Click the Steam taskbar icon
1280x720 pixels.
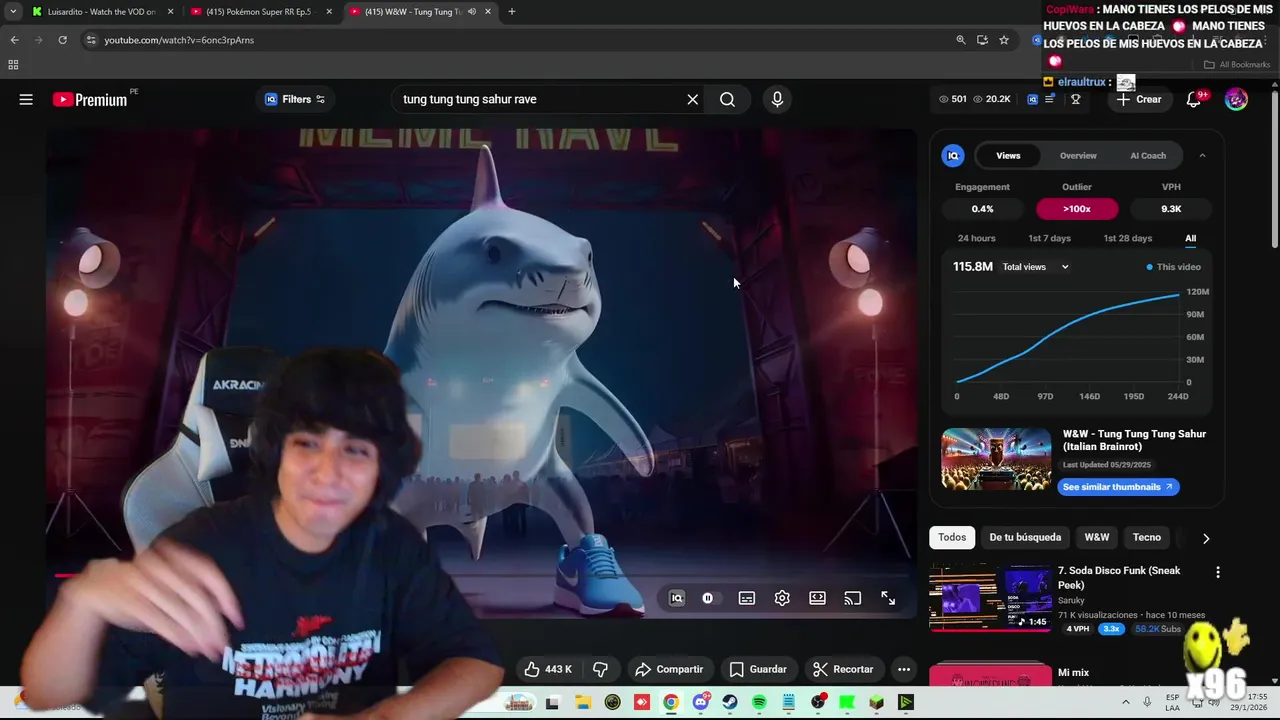click(x=730, y=703)
